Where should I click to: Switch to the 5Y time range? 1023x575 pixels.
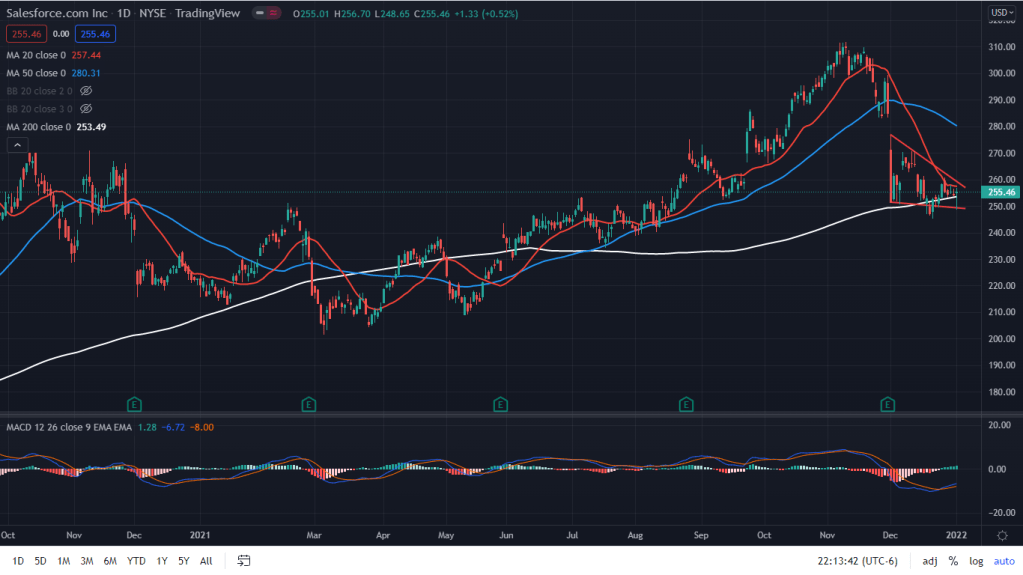click(182, 561)
